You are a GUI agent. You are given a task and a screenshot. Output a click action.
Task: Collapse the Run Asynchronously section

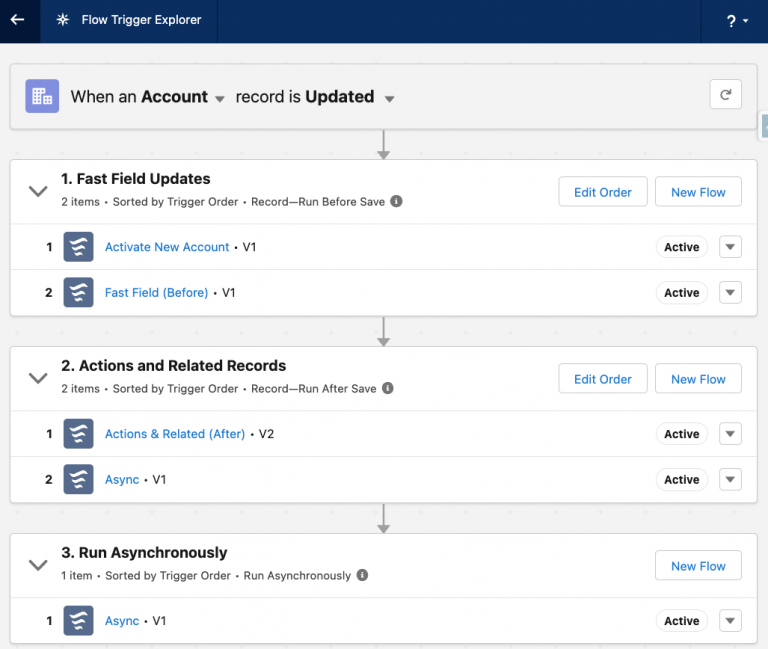tap(38, 565)
